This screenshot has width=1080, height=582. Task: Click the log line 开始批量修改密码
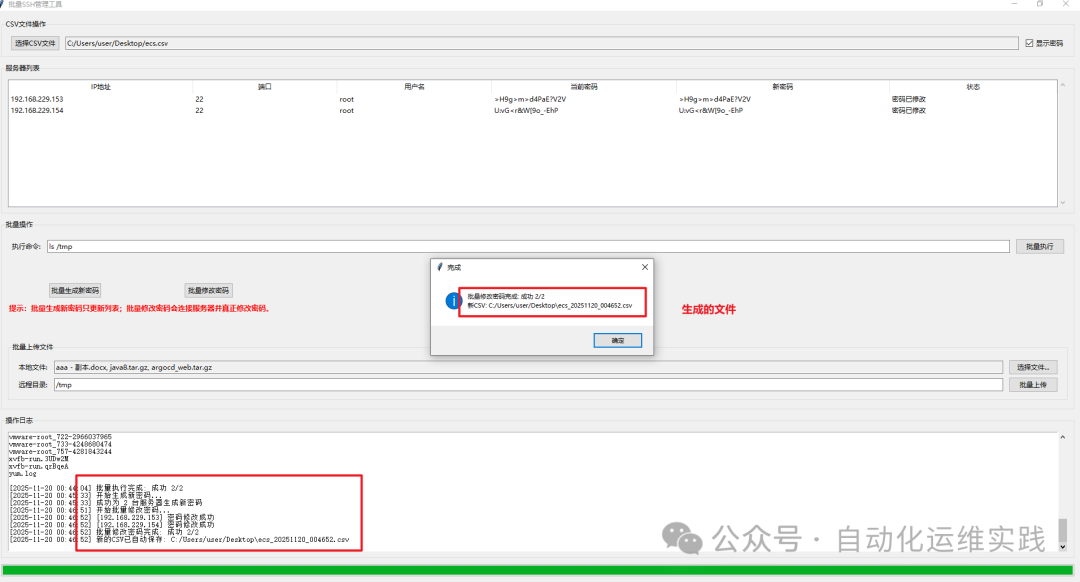click(90, 510)
